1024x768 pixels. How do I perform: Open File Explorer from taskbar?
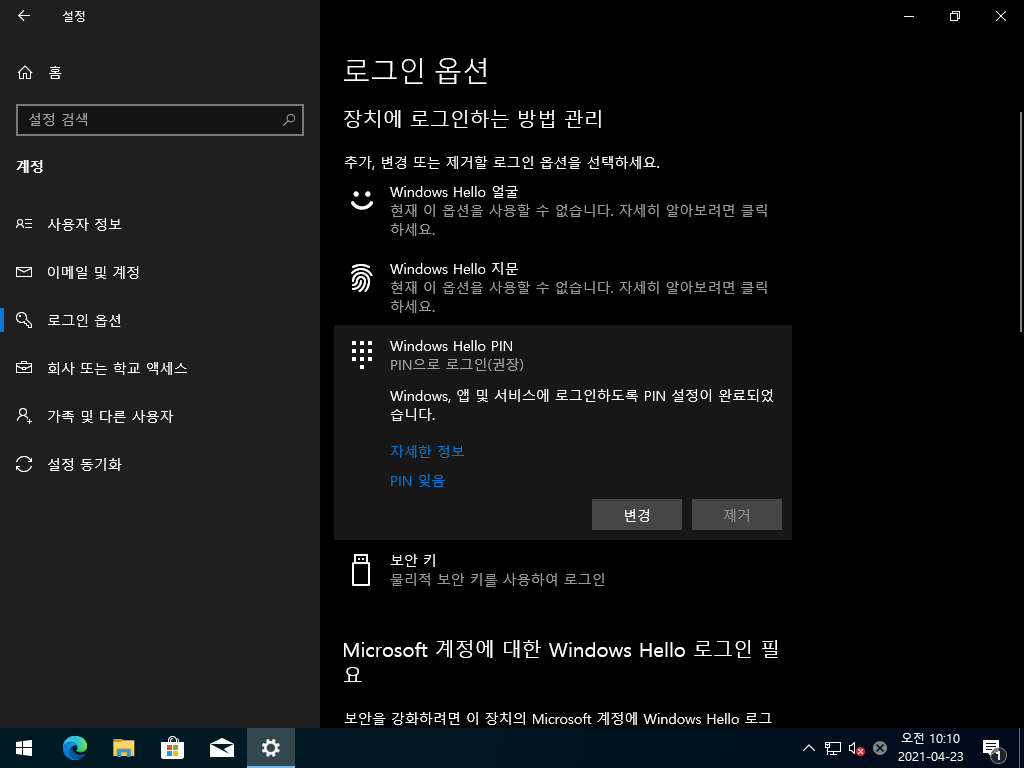click(x=123, y=748)
